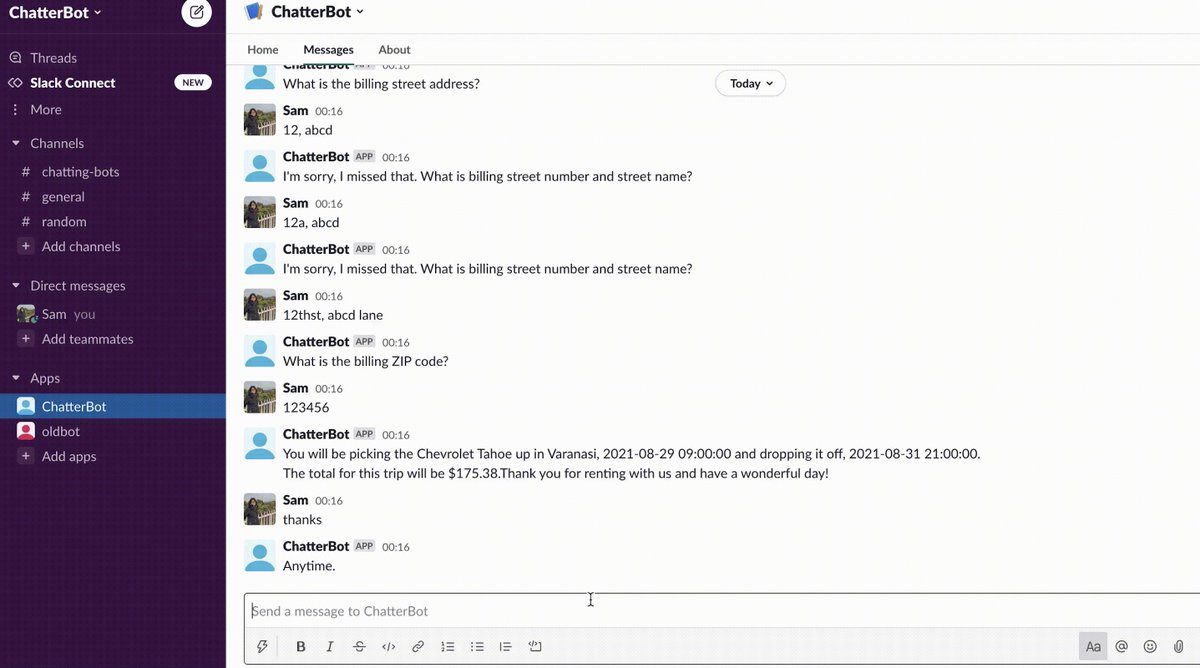
Task: Toggle inline code formatting
Action: coord(389,647)
